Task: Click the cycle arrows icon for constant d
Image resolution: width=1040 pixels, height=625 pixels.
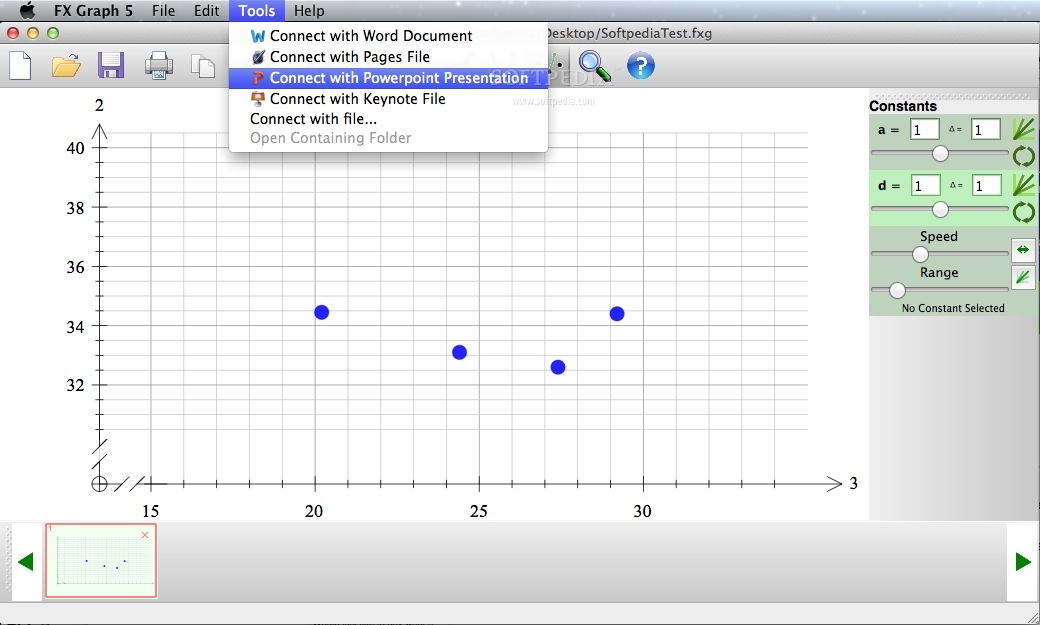Action: 1023,212
